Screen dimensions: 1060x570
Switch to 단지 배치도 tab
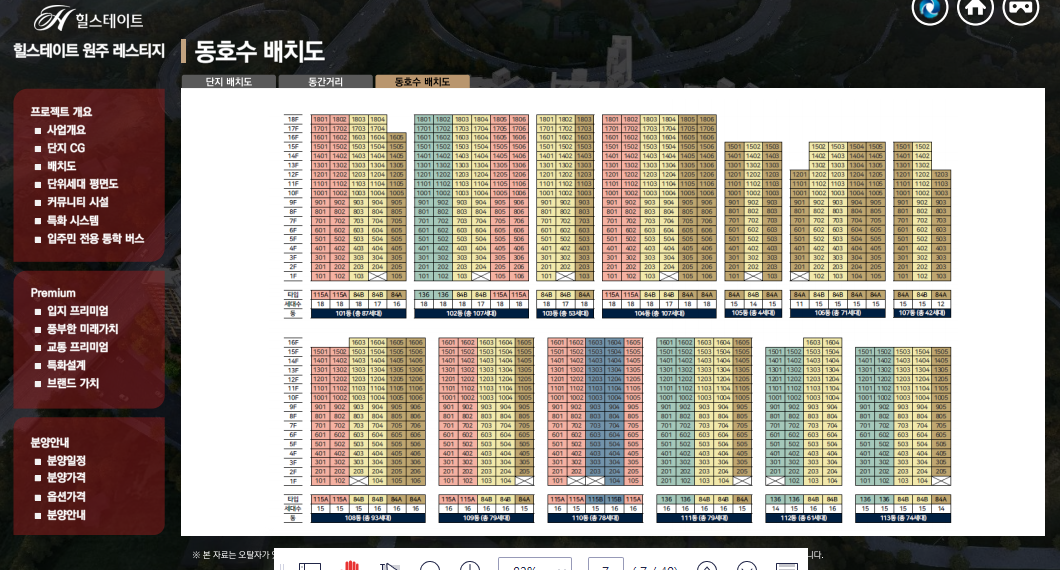[x=228, y=82]
